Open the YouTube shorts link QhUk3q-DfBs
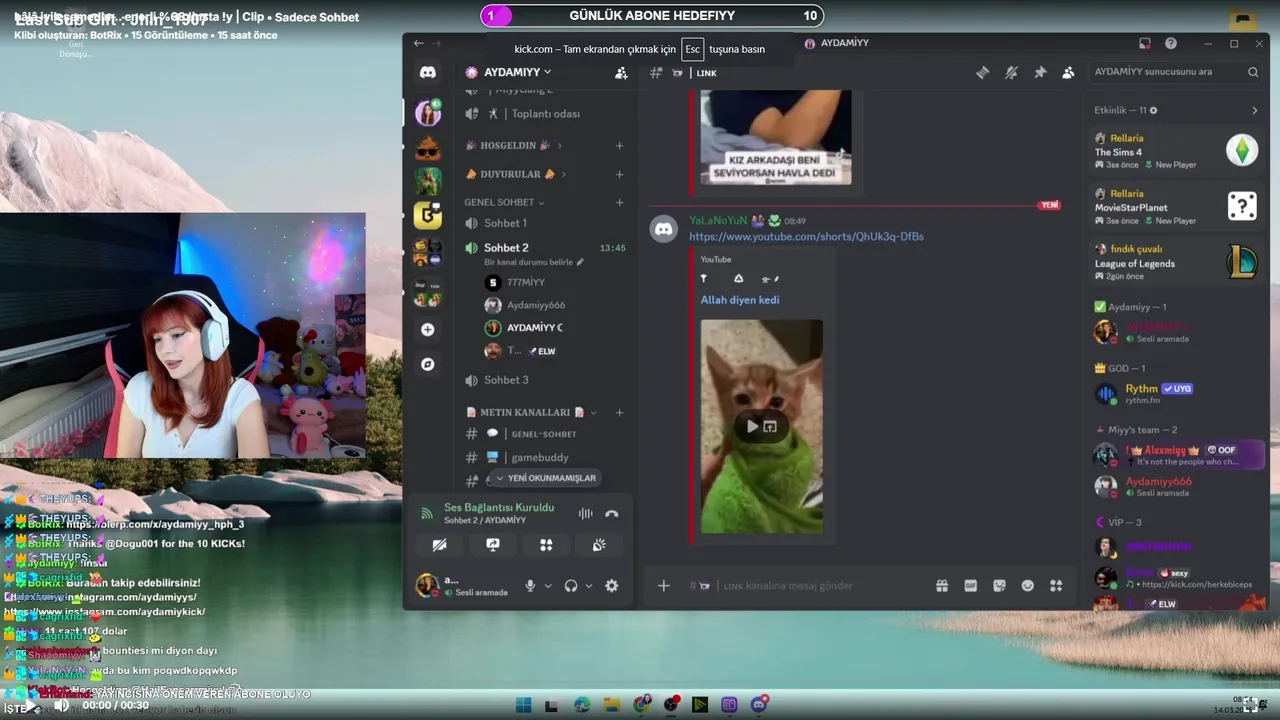 coord(806,237)
